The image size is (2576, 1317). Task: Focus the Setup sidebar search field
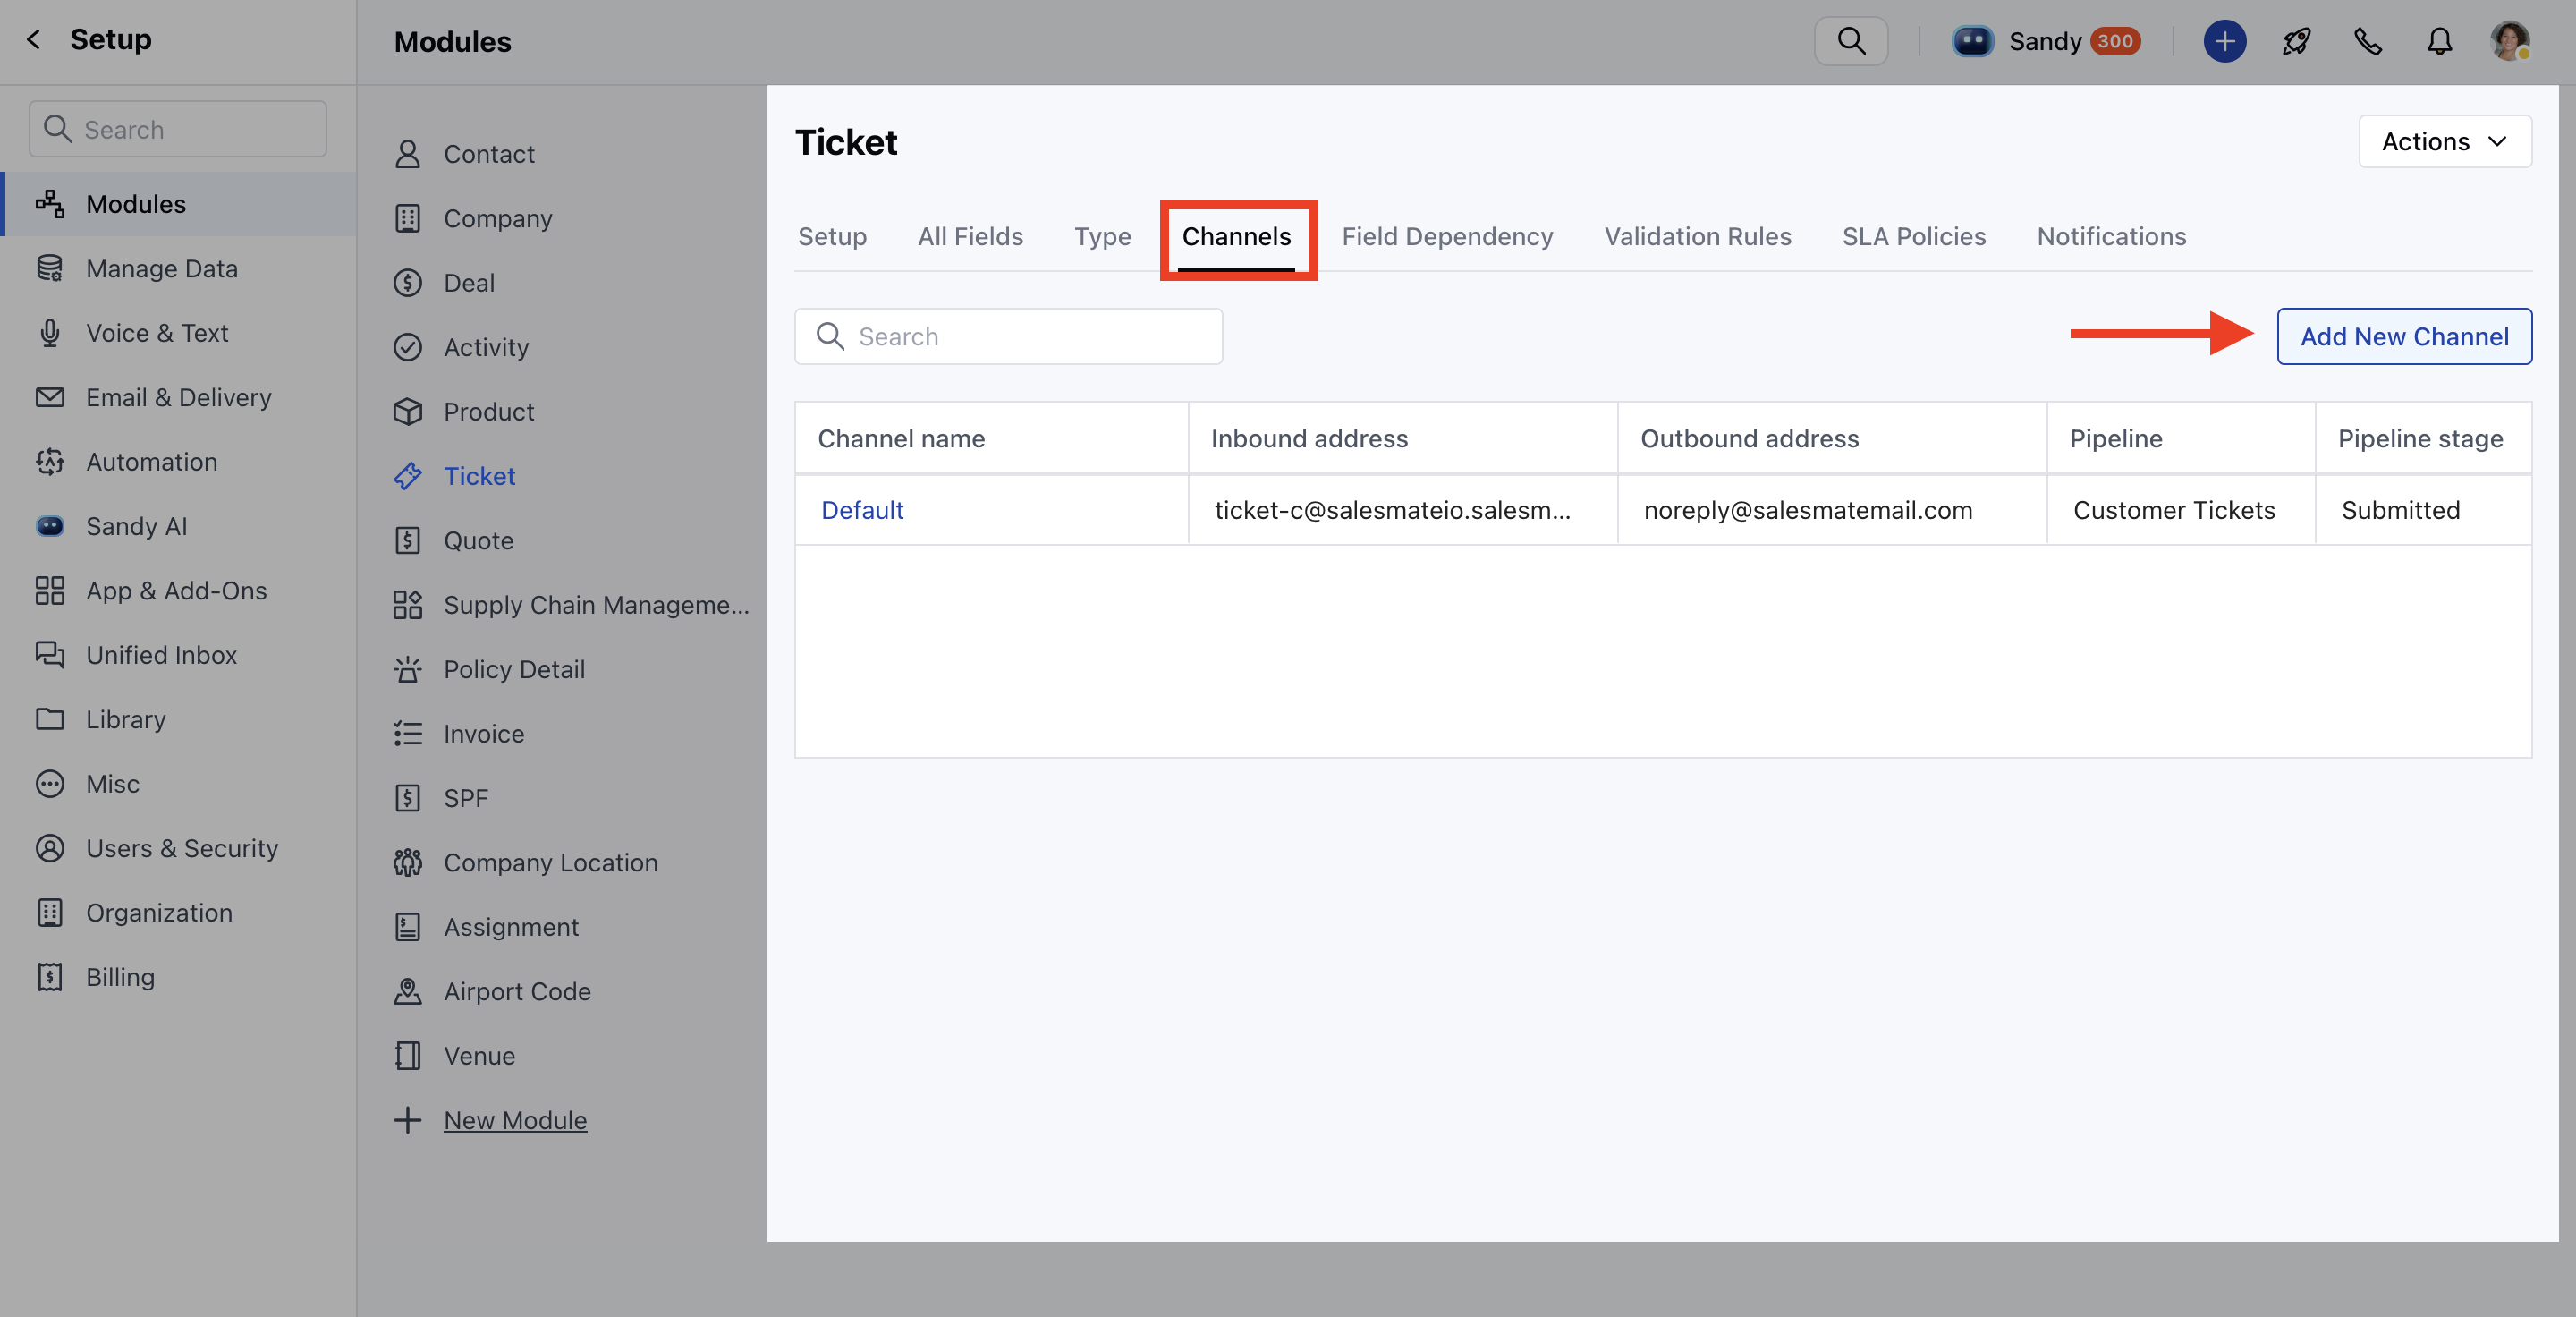point(178,129)
